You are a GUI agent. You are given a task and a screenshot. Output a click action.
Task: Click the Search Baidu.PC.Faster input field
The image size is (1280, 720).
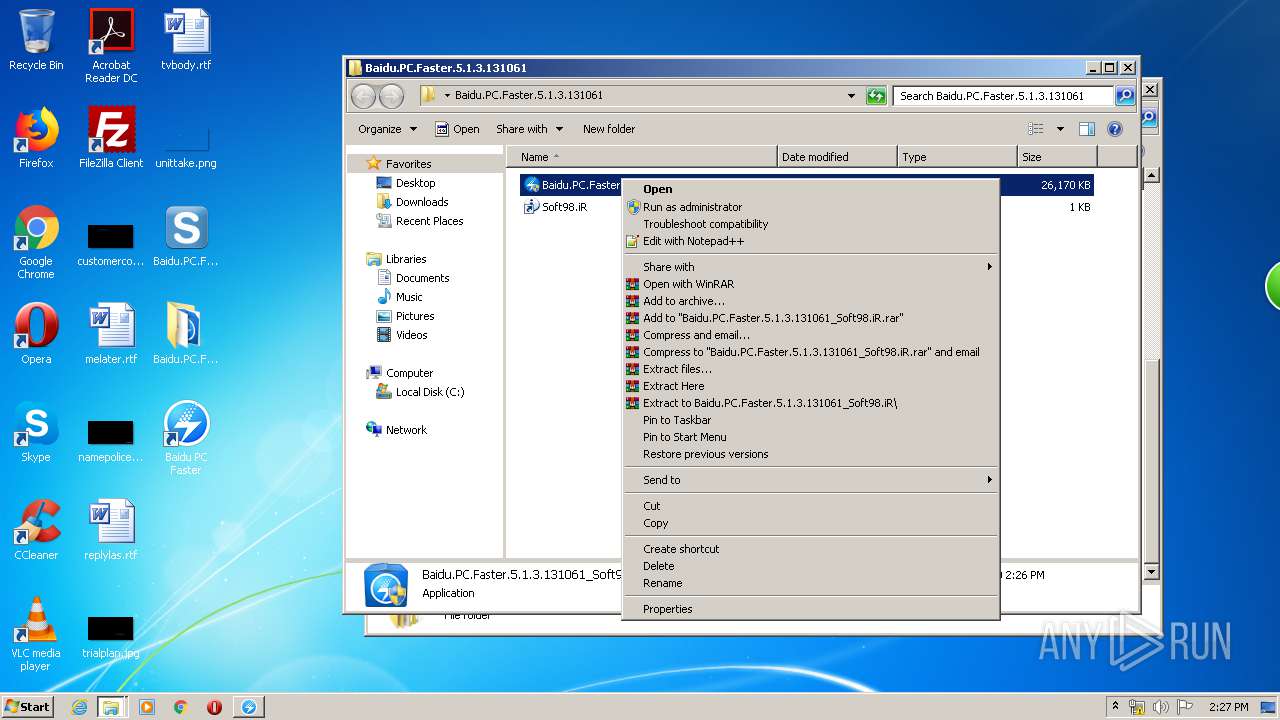tap(1003, 96)
